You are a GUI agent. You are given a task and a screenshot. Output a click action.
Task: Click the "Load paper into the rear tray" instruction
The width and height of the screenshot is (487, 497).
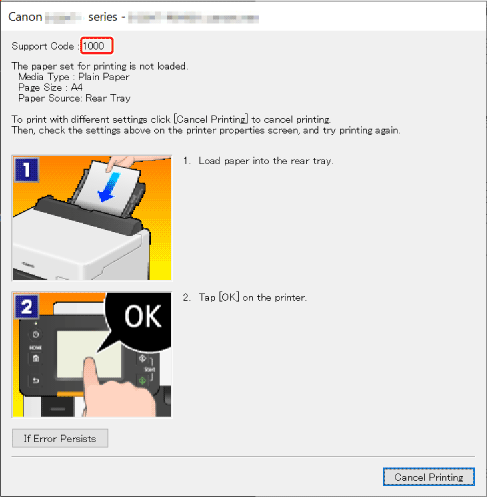click(266, 161)
